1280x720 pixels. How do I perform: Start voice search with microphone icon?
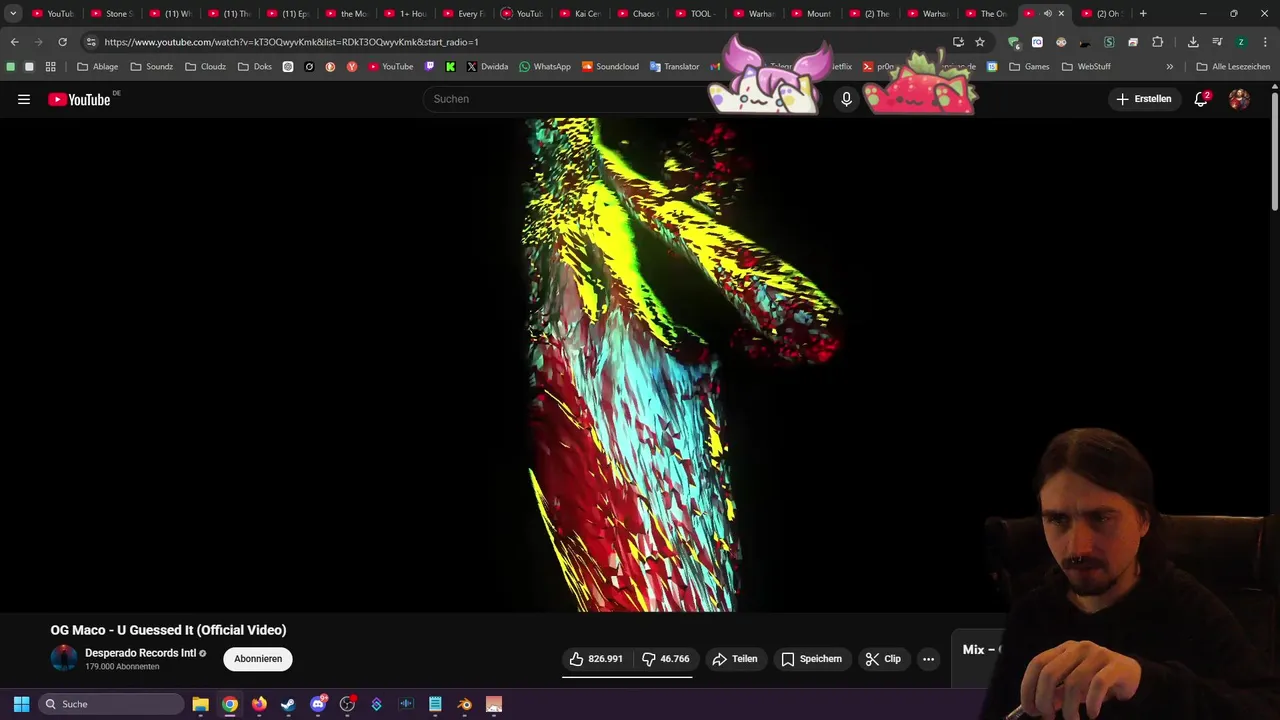click(846, 99)
